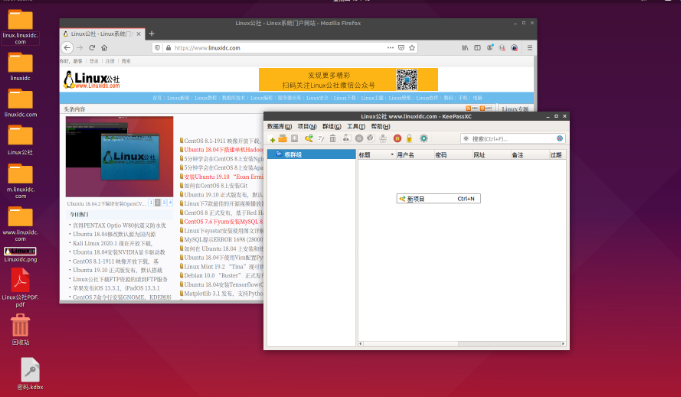Image resolution: width=681 pixels, height=397 pixels.
Task: Select the Linuxidc.png image on desktop
Action: coord(20,255)
